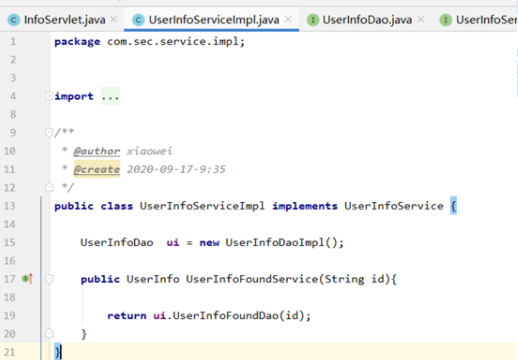
Task: Click the closing brace on line 21
Action: 58,352
